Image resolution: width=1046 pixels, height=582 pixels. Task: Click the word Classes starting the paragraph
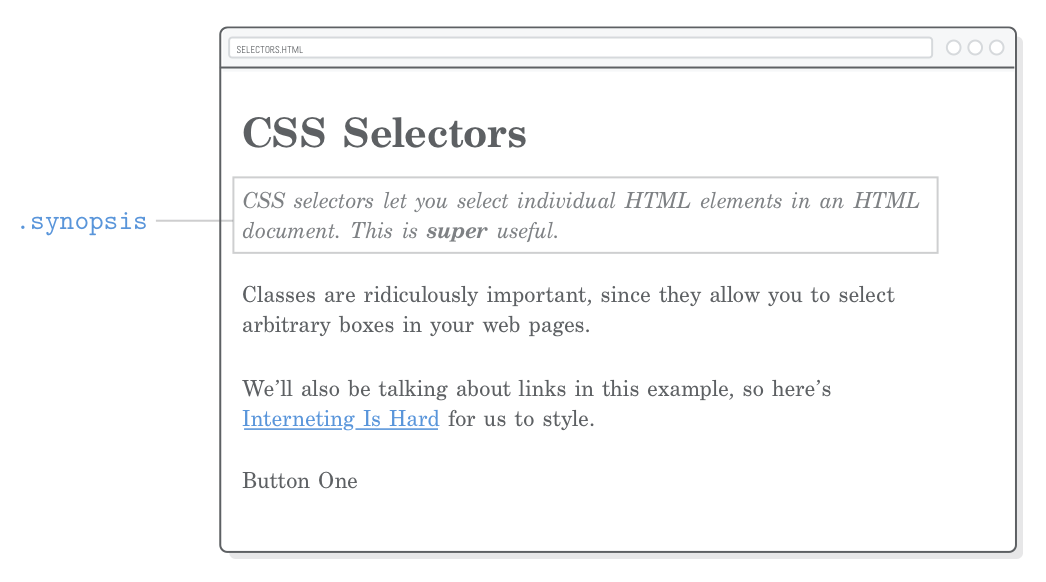(278, 296)
